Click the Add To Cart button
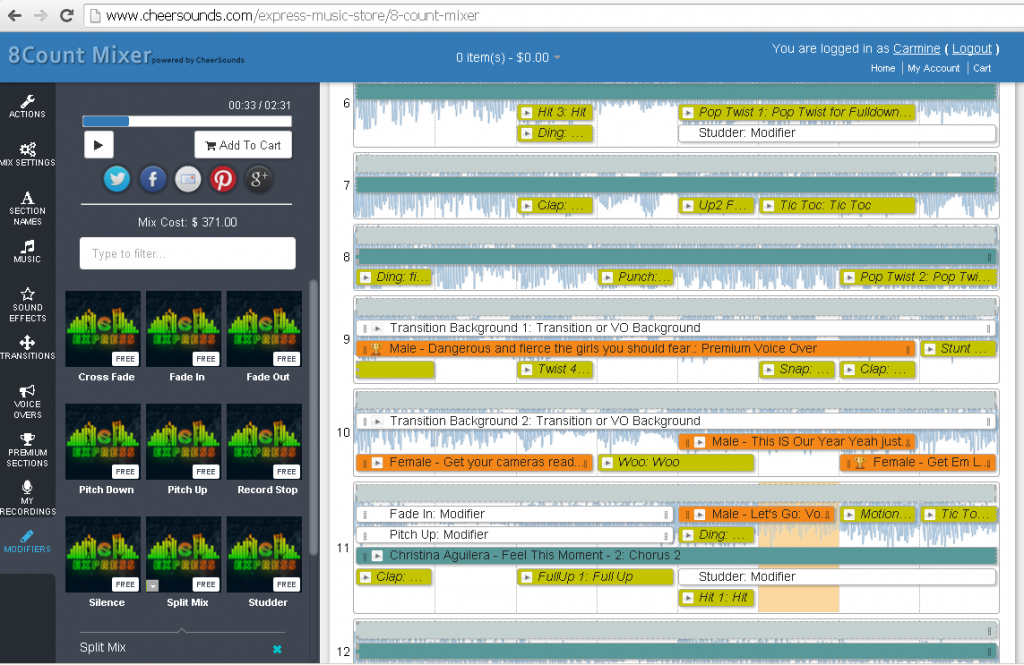This screenshot has width=1024, height=665. click(x=243, y=145)
